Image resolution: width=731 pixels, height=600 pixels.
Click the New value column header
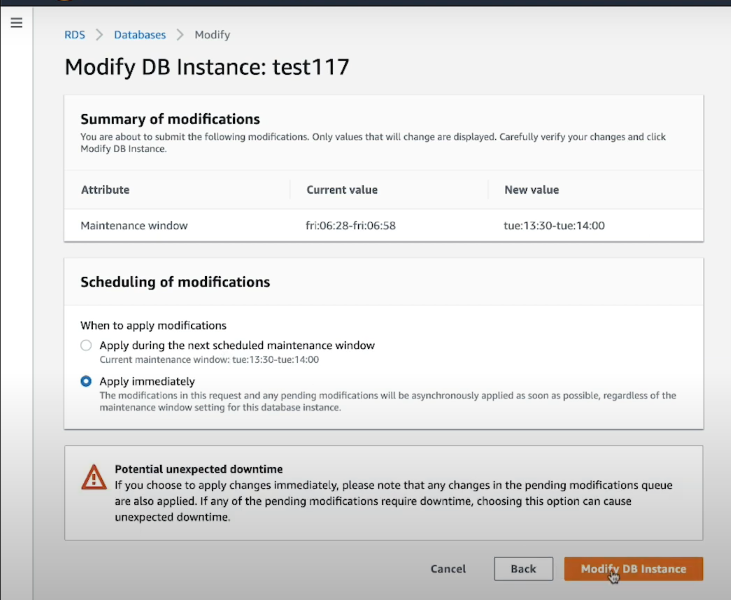click(531, 190)
